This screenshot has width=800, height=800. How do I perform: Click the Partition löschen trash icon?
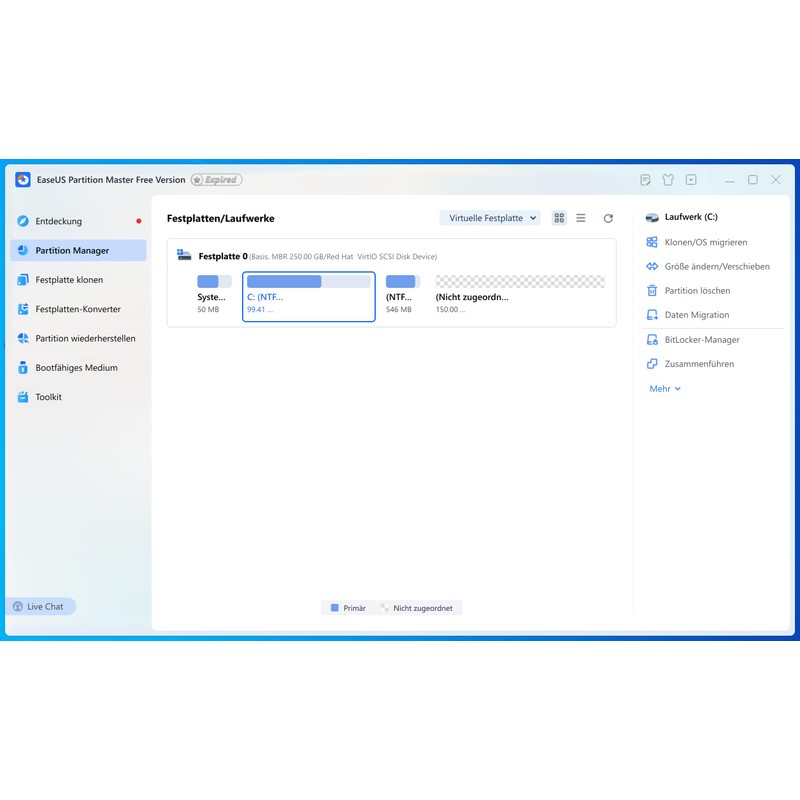(652, 291)
